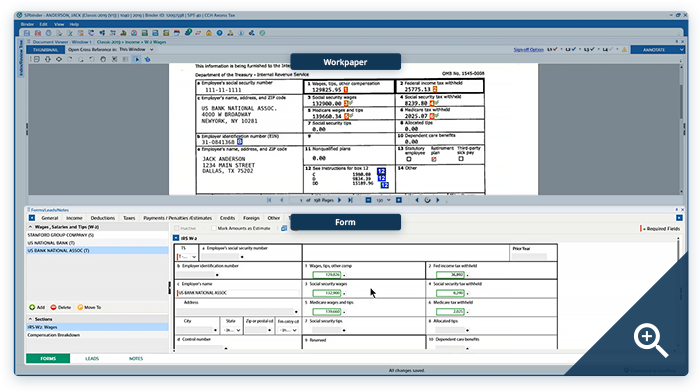The height and width of the screenshot is (392, 700).
Task: Collapse the IRS W-2 form section
Action: [x=176, y=238]
